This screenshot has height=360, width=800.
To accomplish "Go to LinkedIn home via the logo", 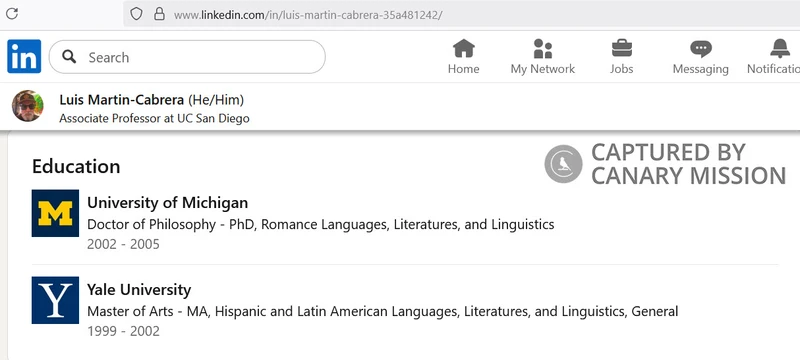I will 24,57.
